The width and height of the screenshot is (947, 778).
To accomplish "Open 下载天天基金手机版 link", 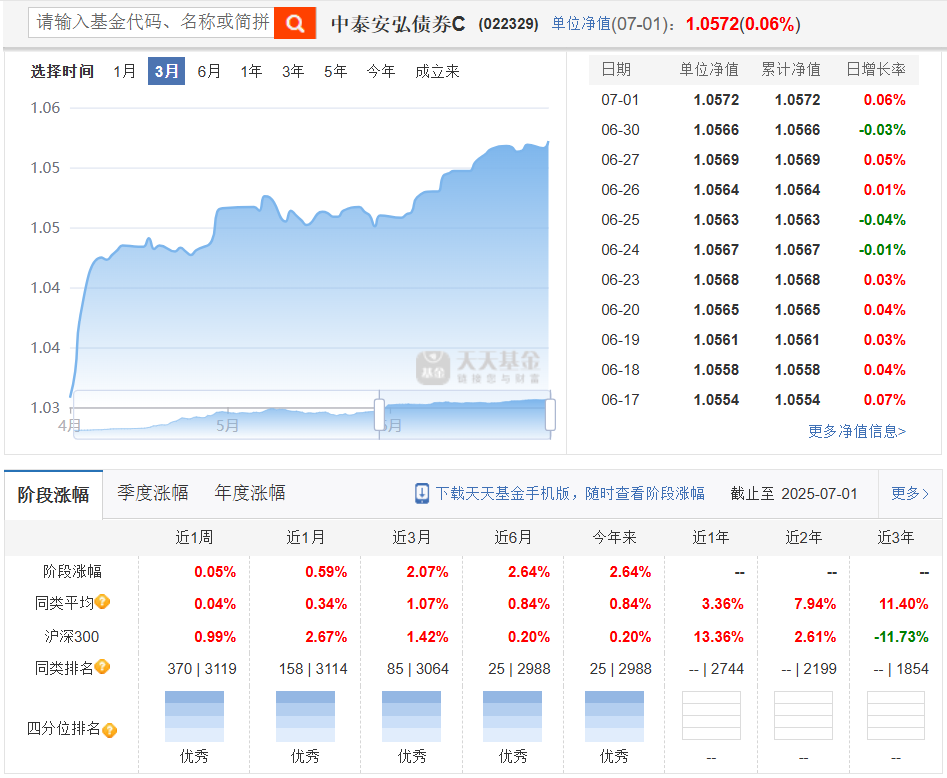I will [x=570, y=493].
